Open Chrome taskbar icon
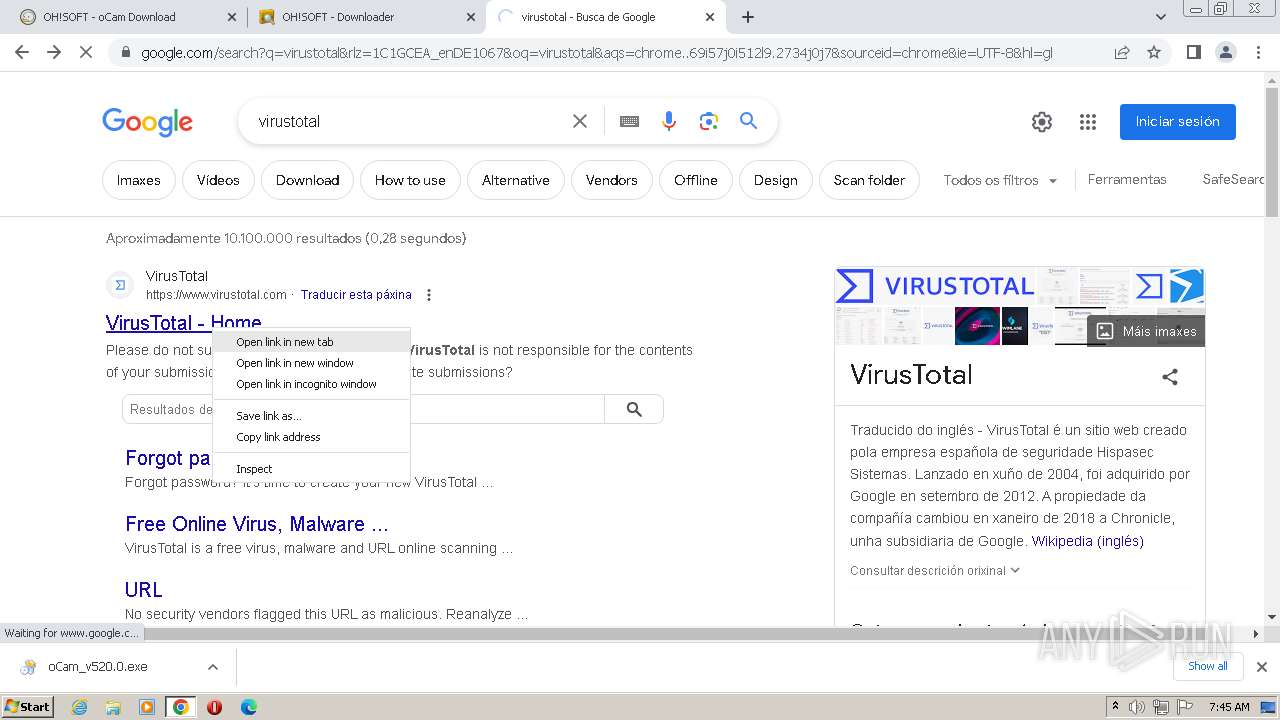 coord(180,707)
